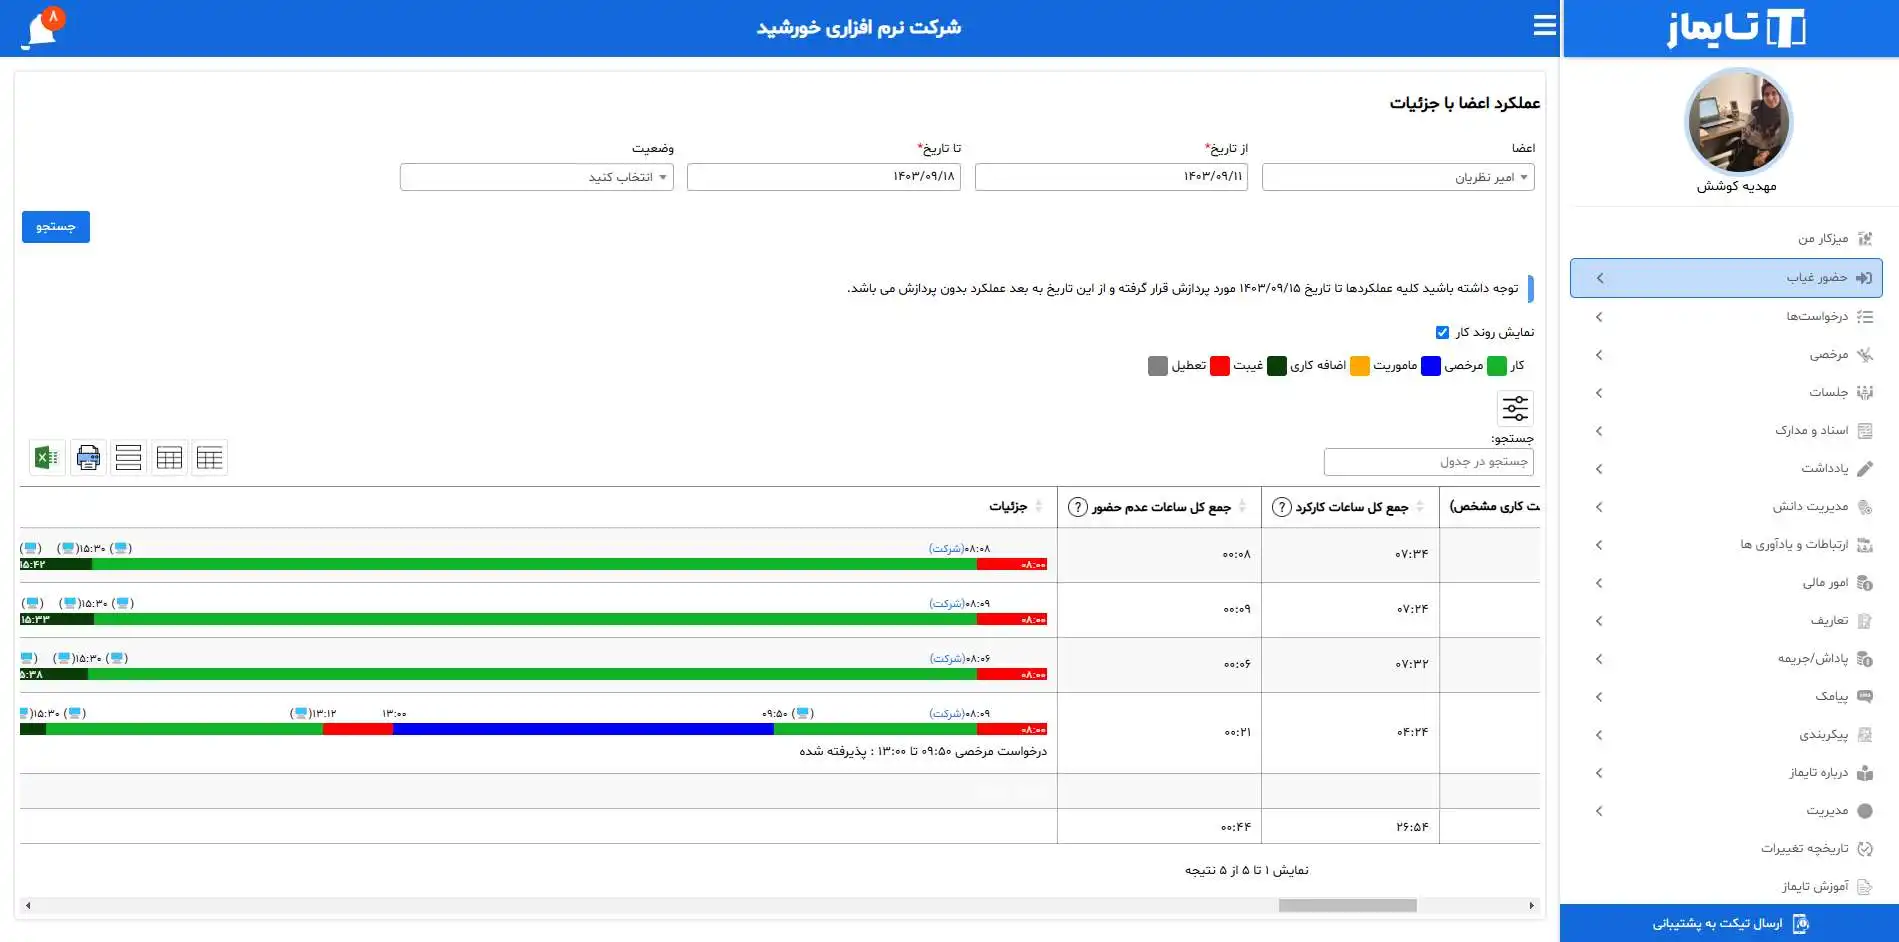The image size is (1899, 942).
Task: Expand the درخواست‌ها sidebar menu
Action: pos(1726,317)
